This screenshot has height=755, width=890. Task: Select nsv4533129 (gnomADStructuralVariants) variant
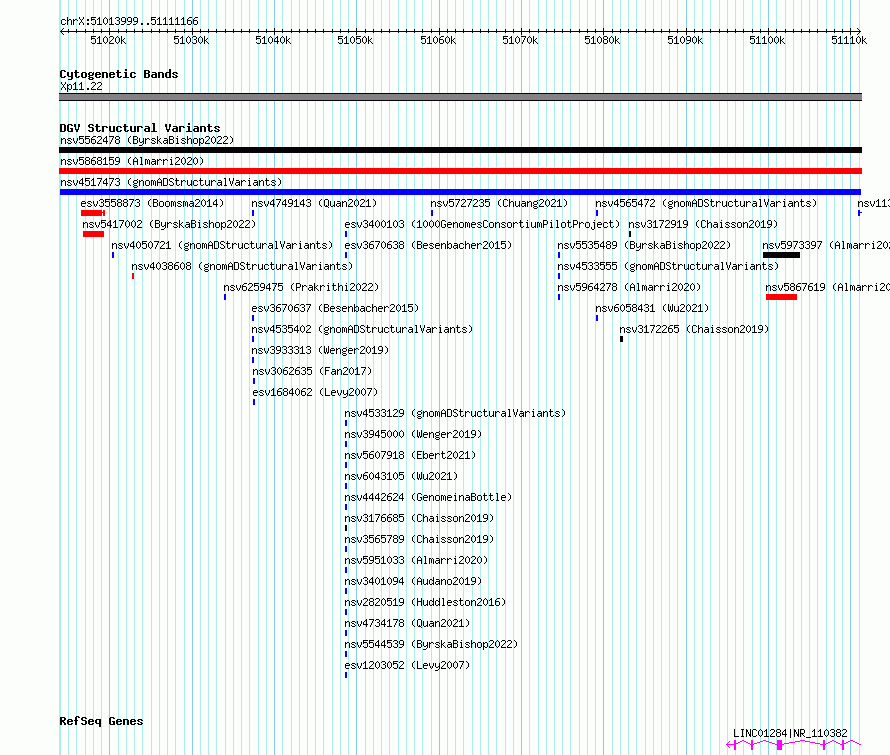tap(455, 413)
